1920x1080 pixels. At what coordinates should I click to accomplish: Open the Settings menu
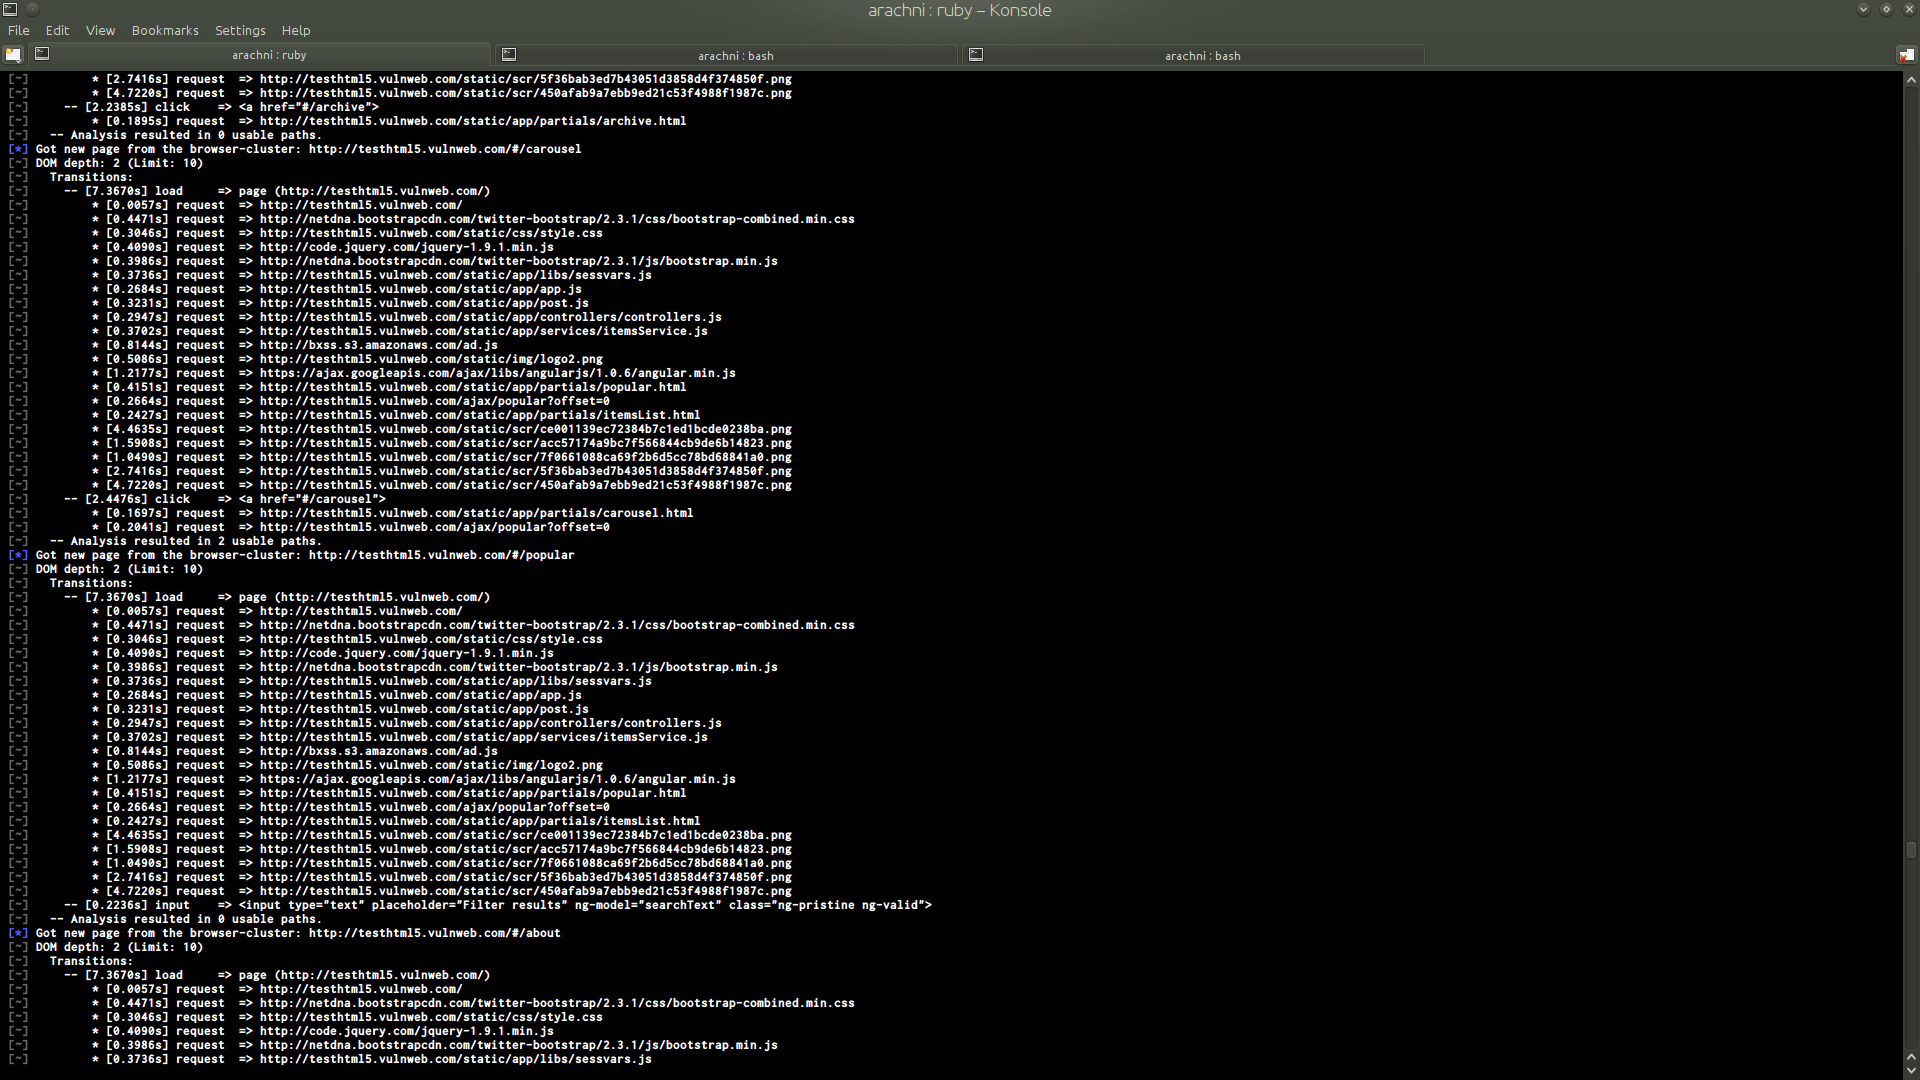[240, 30]
